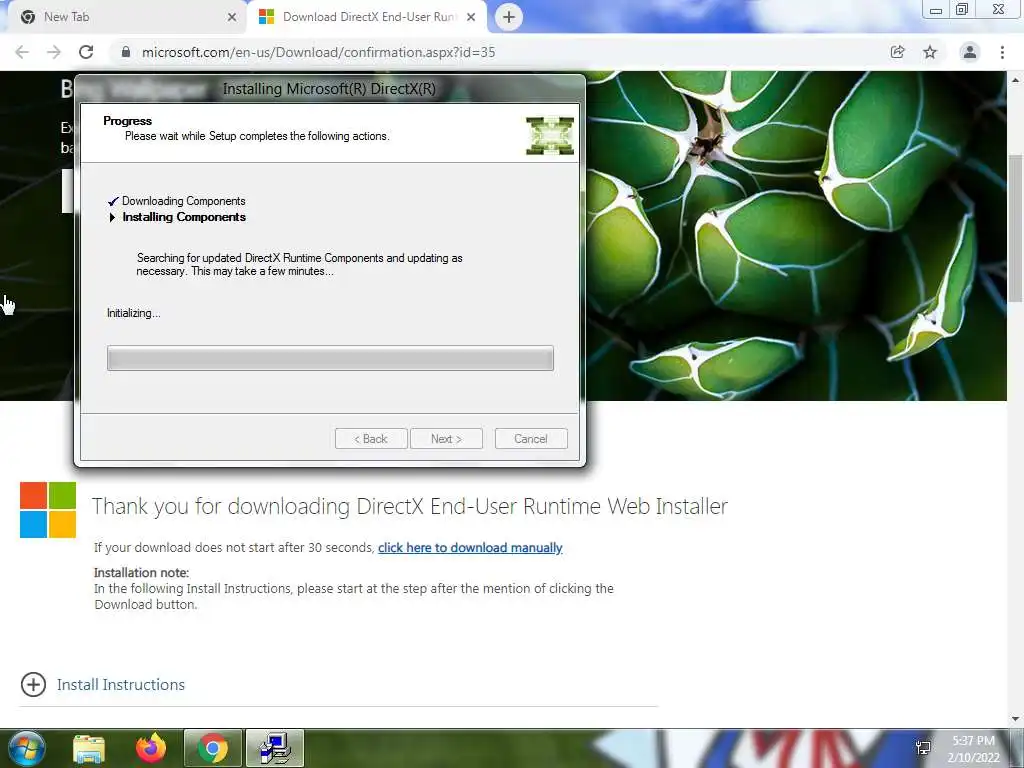The height and width of the screenshot is (768, 1024).
Task: Click the DirectX logo in installer header
Action: 550,136
